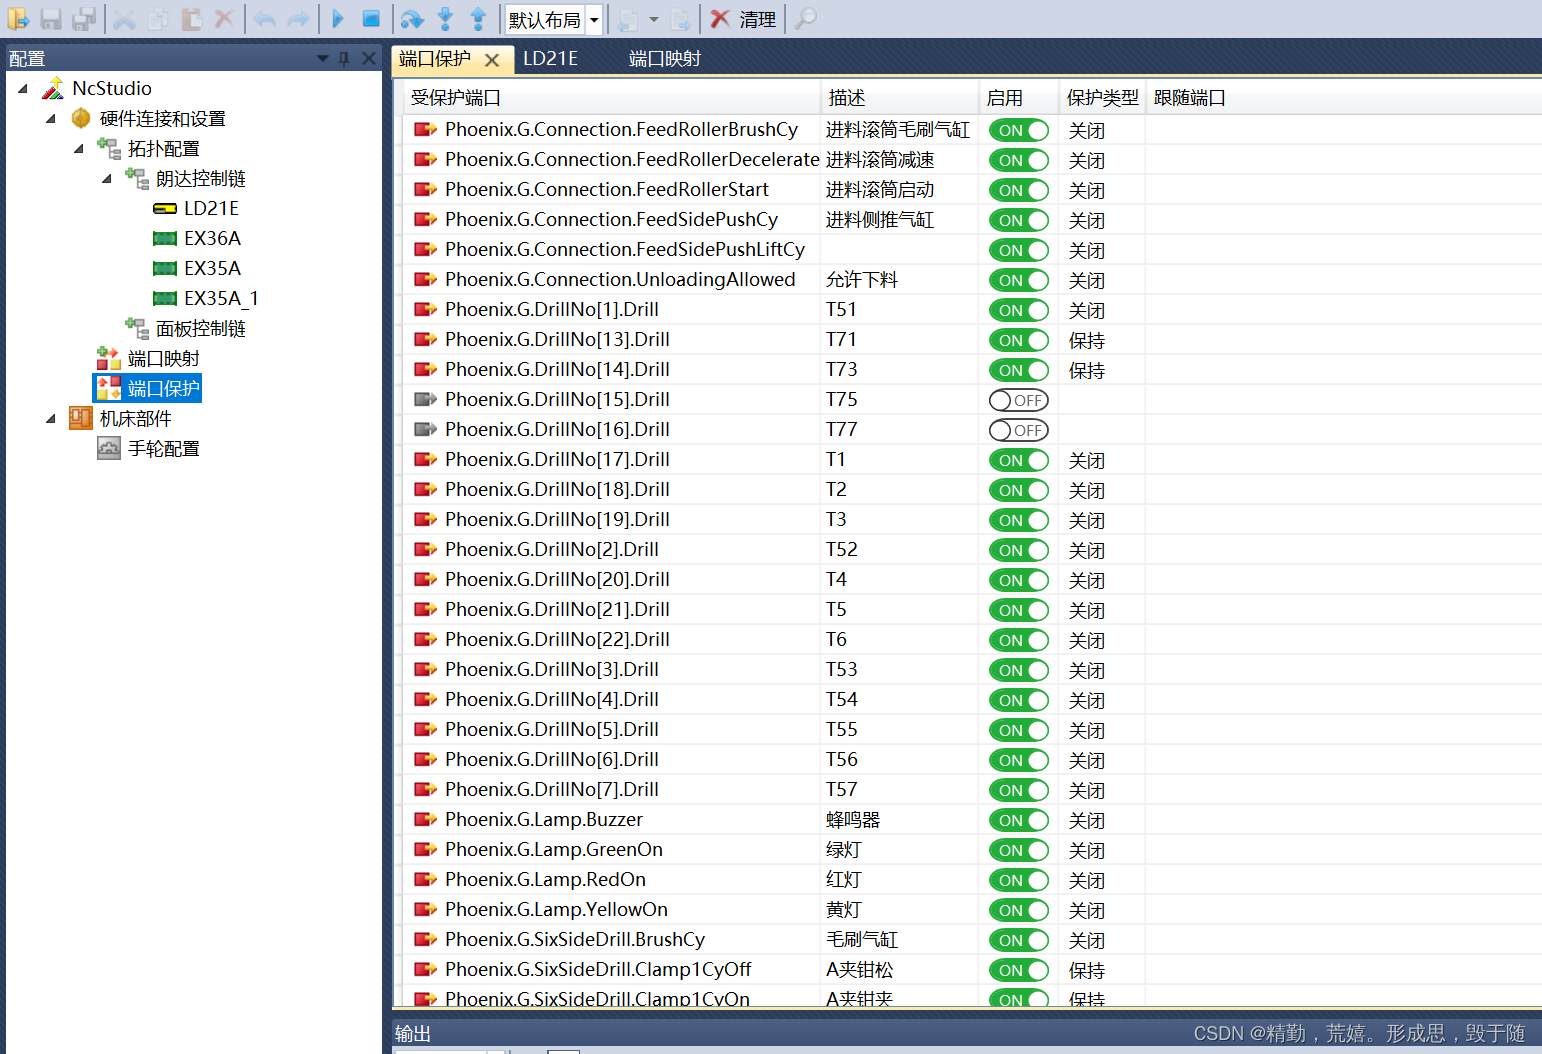Click the LD21E controller icon in tree
1542x1054 pixels.
pos(165,208)
